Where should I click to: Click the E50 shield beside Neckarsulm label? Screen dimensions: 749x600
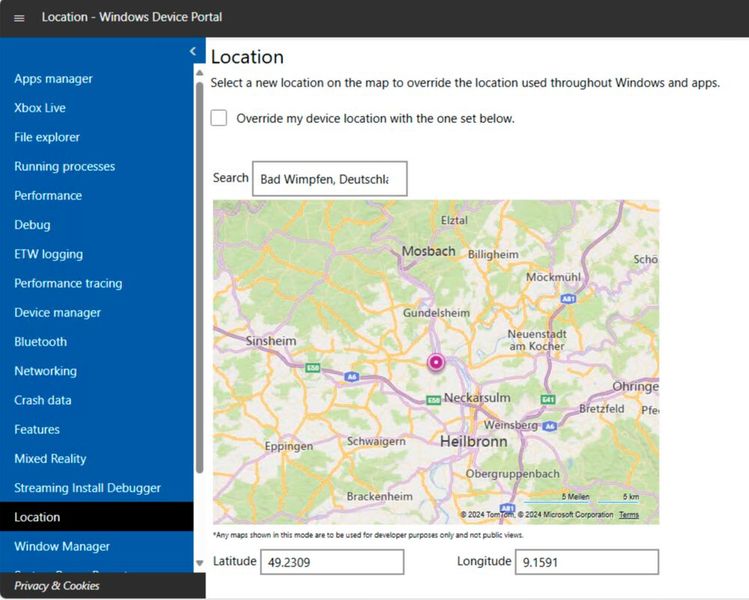(433, 400)
